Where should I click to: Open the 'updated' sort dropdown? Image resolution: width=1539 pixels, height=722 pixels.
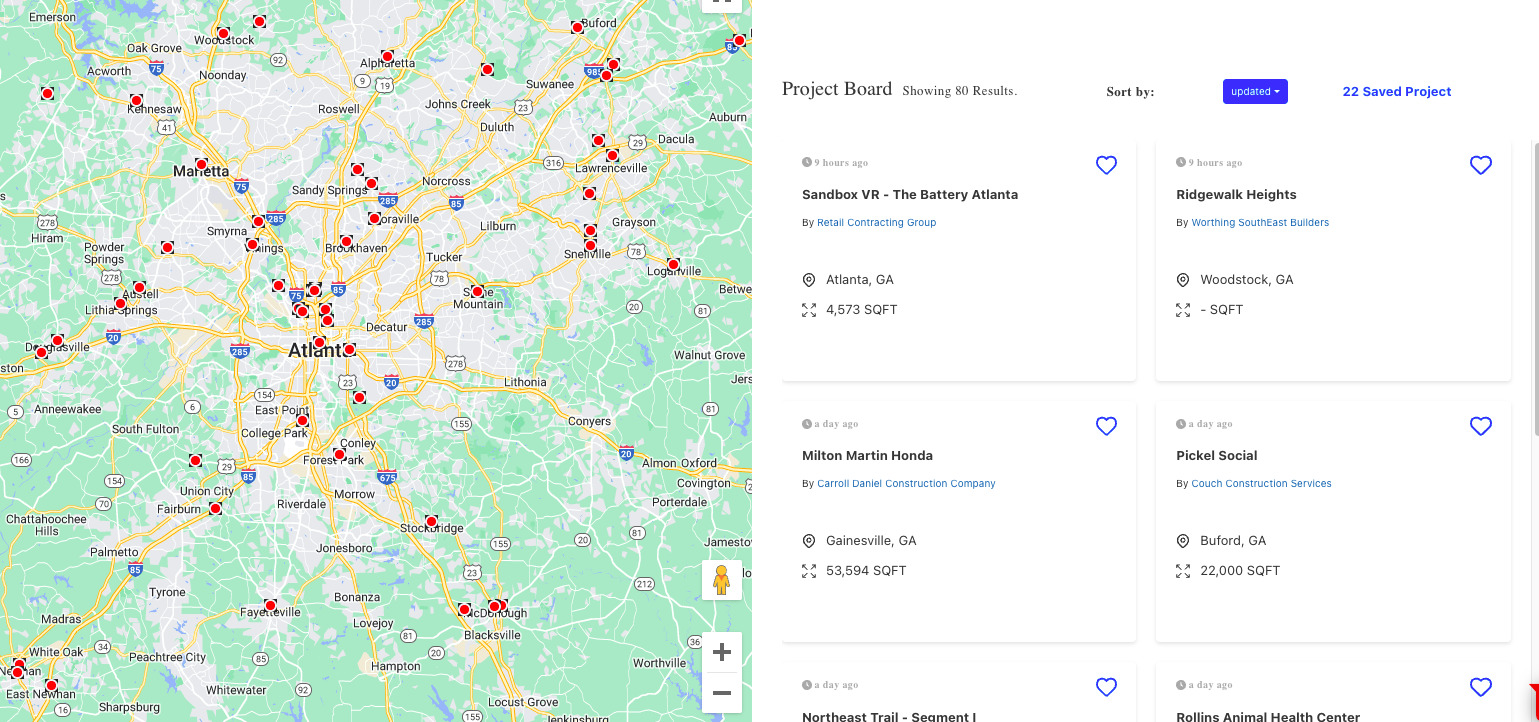[1254, 92]
